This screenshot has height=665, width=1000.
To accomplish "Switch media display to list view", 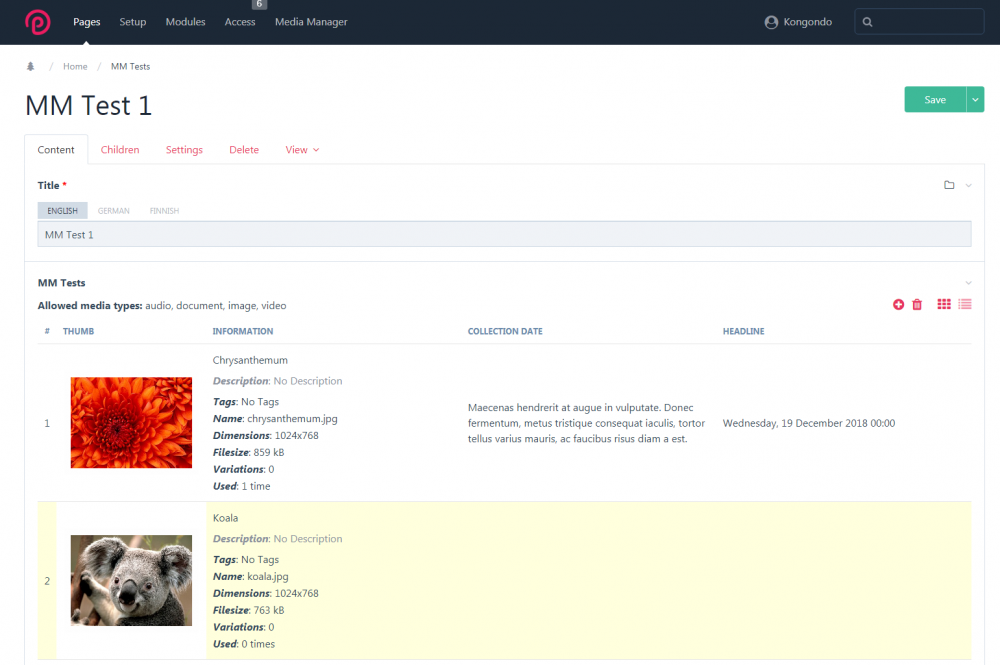I will (x=964, y=304).
